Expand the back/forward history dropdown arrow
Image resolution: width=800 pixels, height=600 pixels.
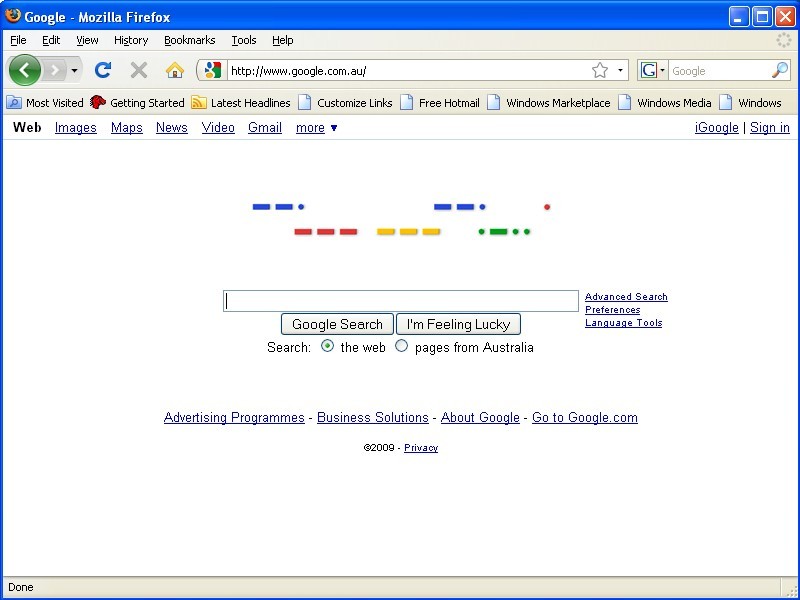coord(75,71)
